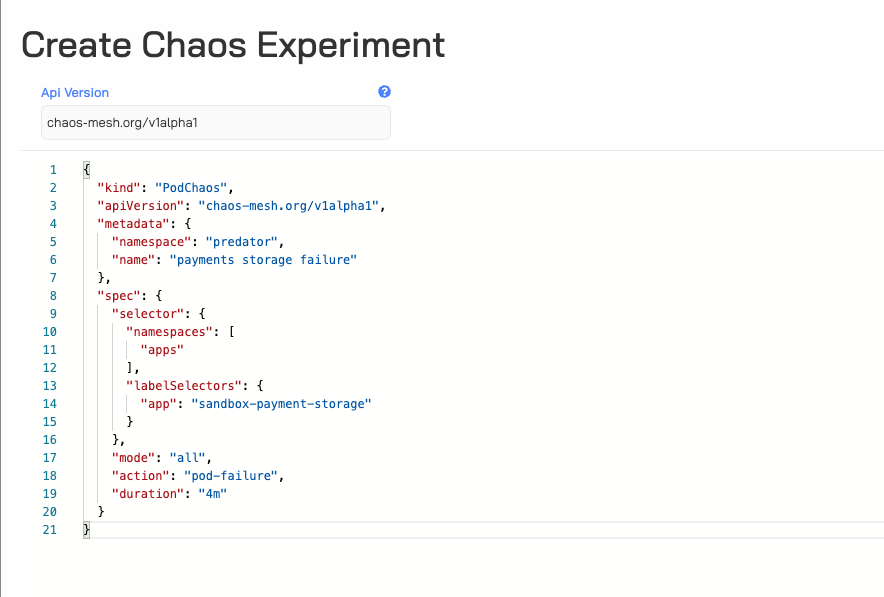Click the "payments storage failure" name value

[x=263, y=260]
